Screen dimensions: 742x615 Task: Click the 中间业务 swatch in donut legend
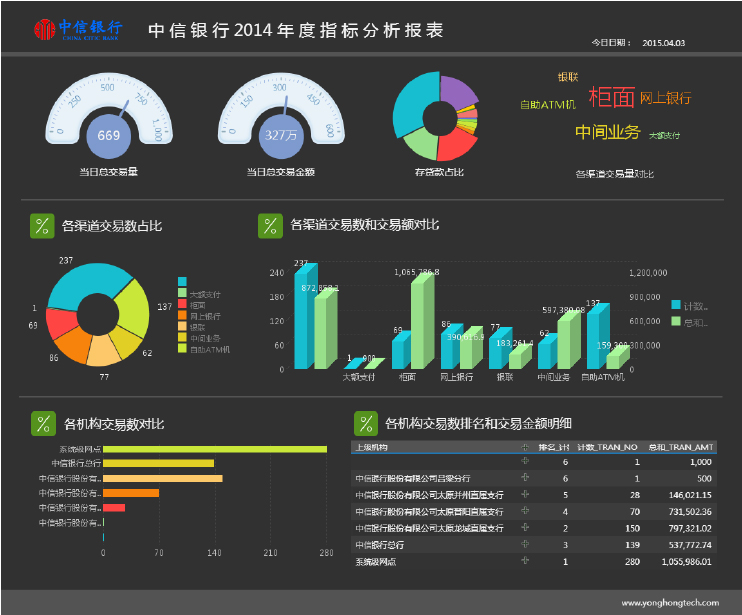pos(182,337)
